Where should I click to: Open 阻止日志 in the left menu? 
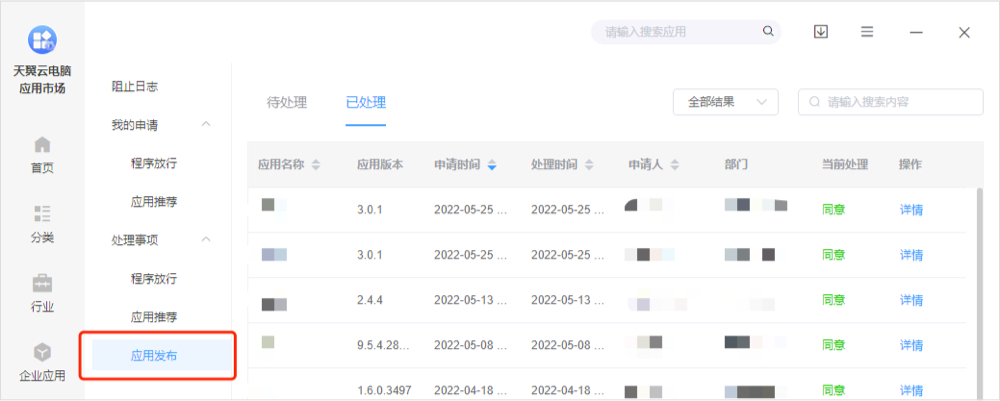(134, 87)
